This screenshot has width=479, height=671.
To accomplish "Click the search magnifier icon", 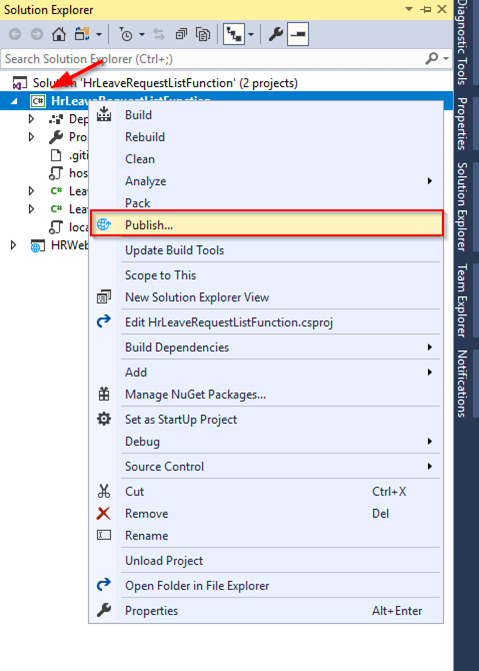I will pos(433,58).
